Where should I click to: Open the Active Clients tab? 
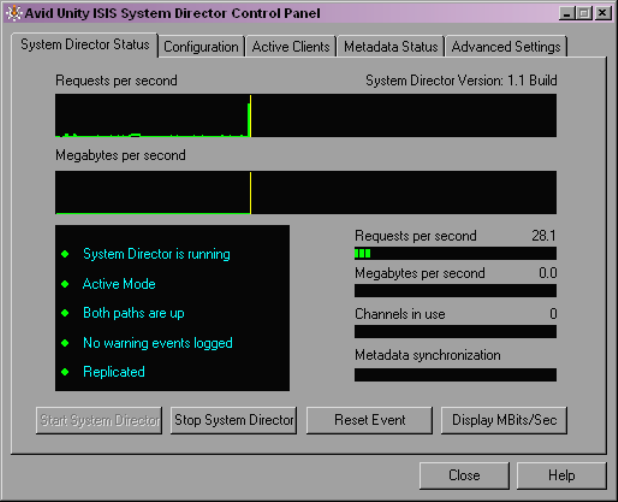[x=290, y=47]
